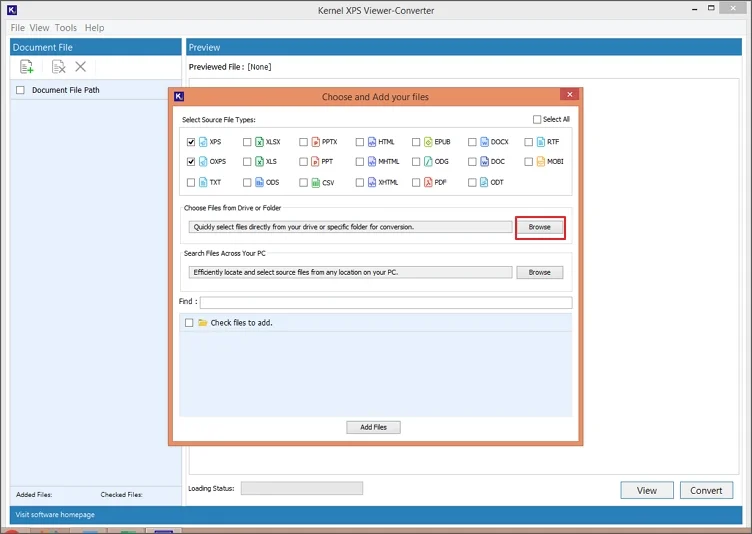Check the Document File Path checkbox
The width and height of the screenshot is (752, 534).
coord(20,90)
